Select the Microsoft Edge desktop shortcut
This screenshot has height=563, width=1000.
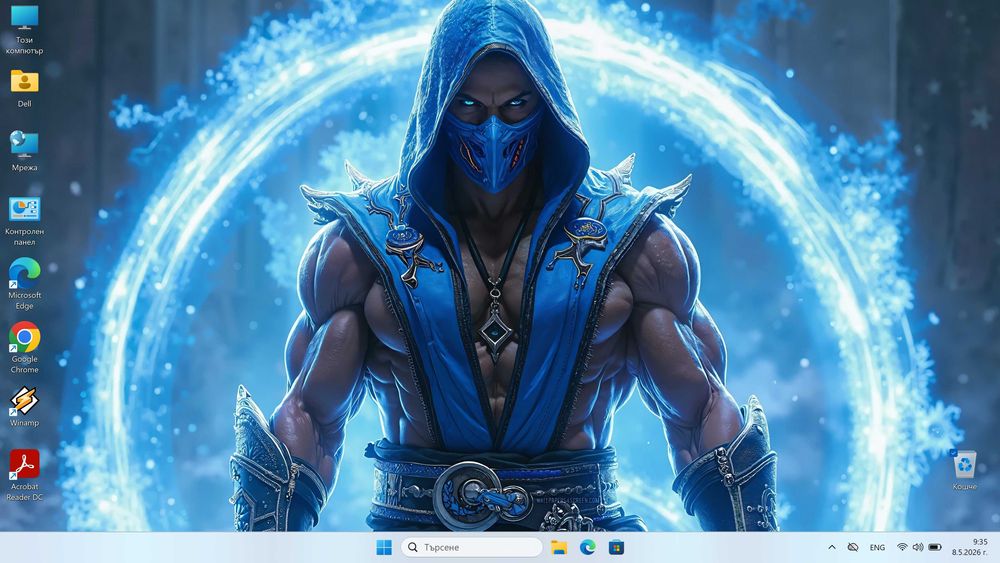pos(24,284)
